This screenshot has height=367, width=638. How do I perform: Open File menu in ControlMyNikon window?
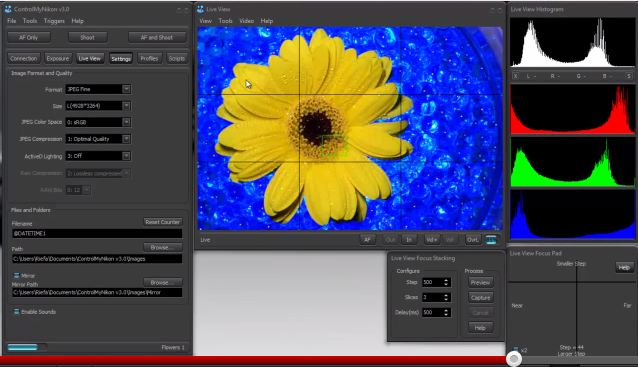pos(11,21)
